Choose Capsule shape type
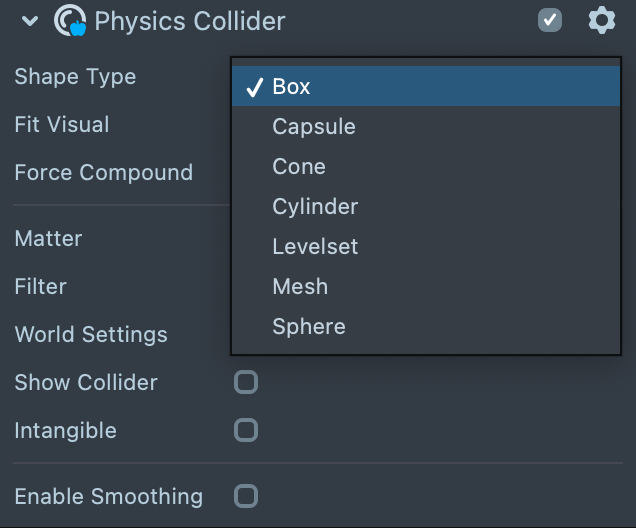The height and width of the screenshot is (528, 636). click(313, 127)
